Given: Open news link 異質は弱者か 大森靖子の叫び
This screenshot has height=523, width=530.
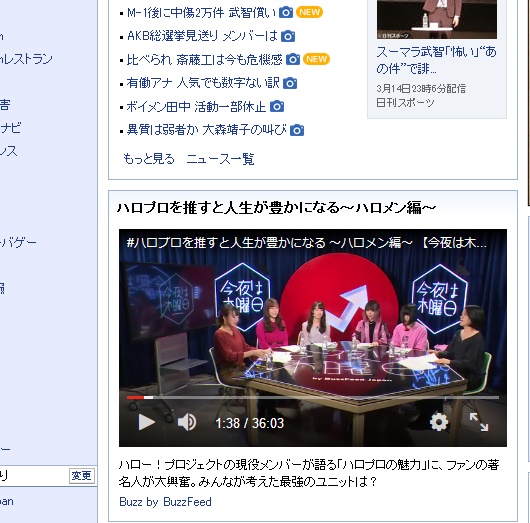Looking at the screenshot, I should point(207,130).
